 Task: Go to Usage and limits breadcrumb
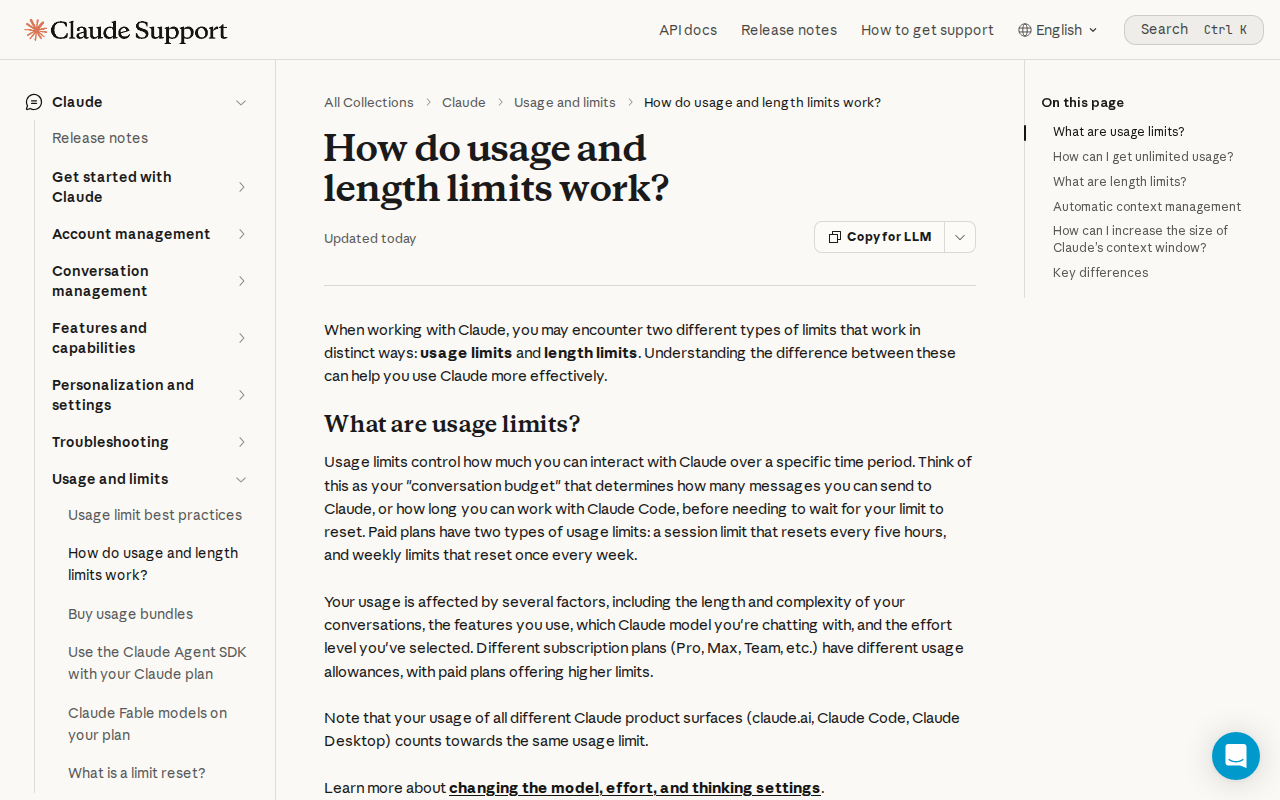coord(565,102)
